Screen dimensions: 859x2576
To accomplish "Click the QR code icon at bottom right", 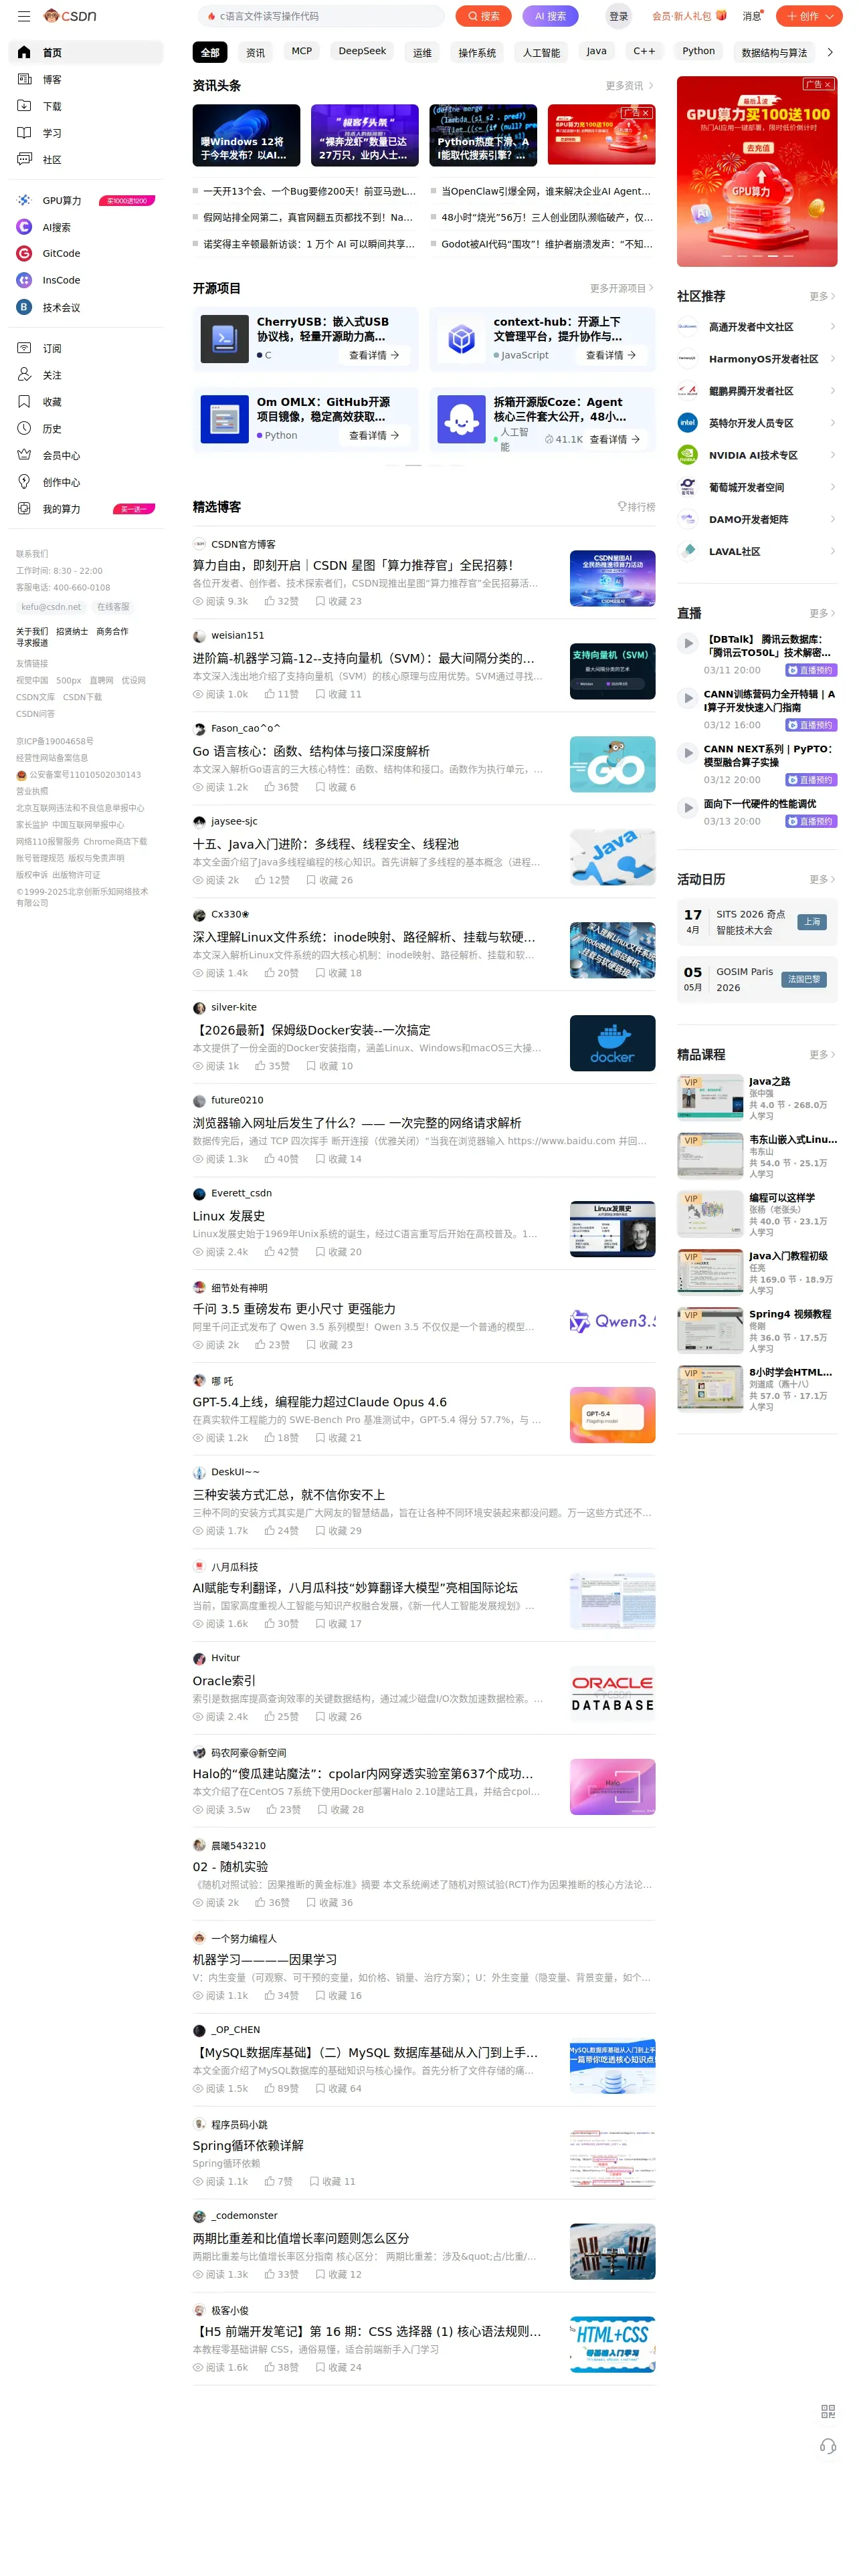I will (827, 2411).
